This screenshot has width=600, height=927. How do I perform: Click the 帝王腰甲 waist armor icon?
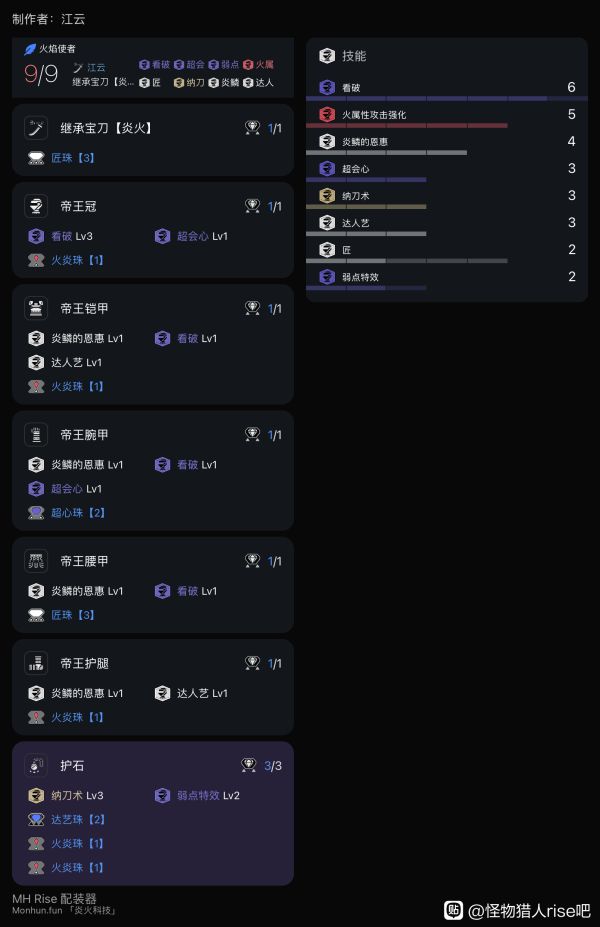pos(36,561)
